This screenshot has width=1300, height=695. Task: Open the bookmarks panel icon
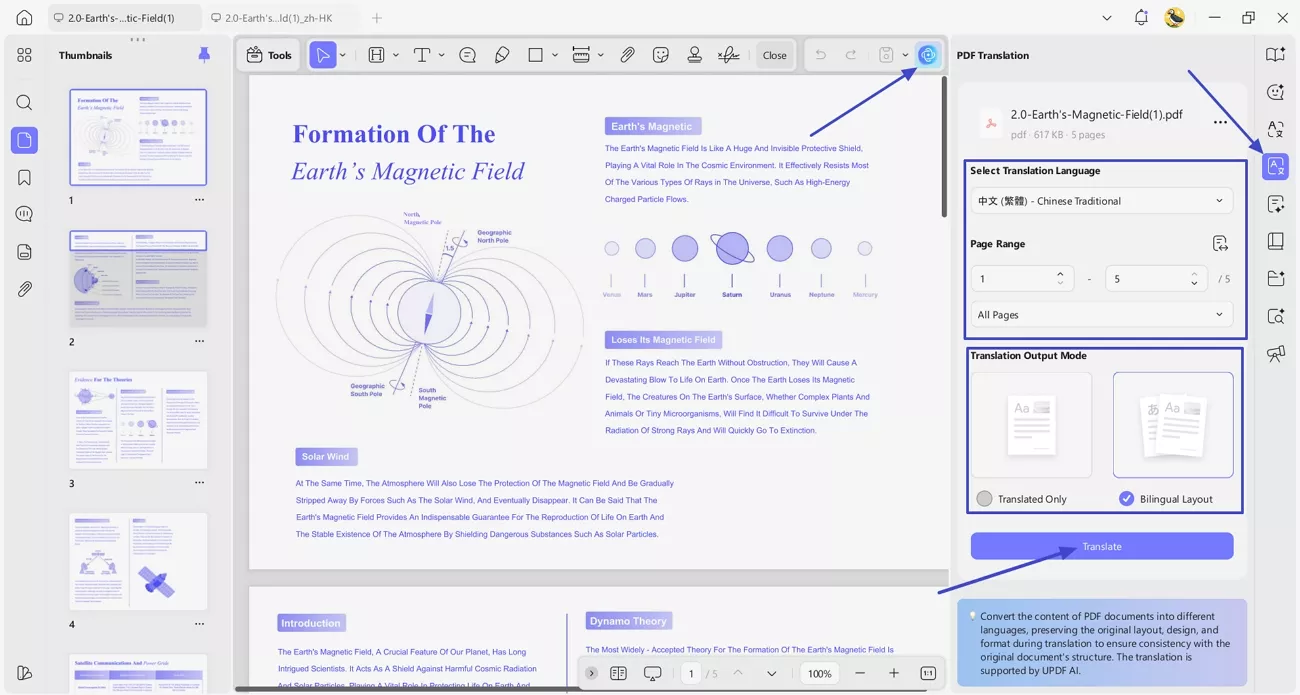click(24, 178)
